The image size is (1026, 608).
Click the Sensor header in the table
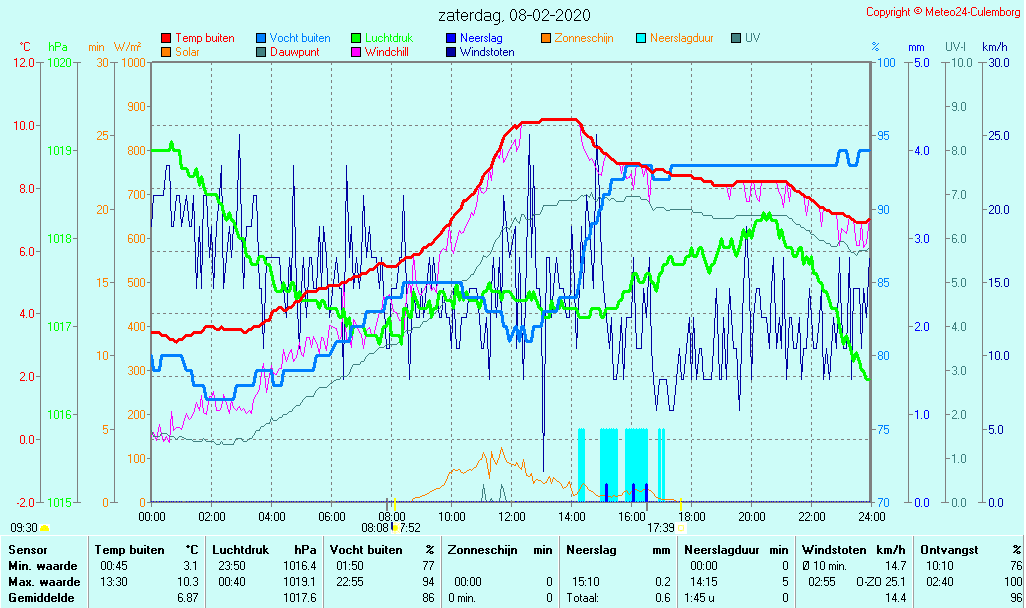coord(26,550)
